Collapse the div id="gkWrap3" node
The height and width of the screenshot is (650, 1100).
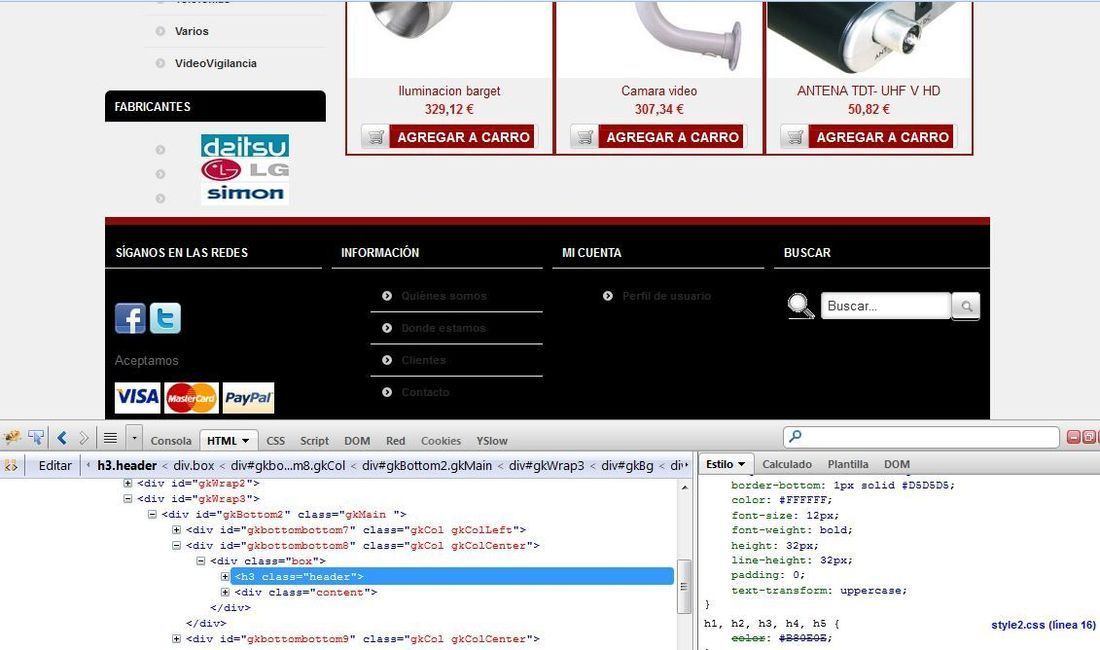click(x=128, y=499)
